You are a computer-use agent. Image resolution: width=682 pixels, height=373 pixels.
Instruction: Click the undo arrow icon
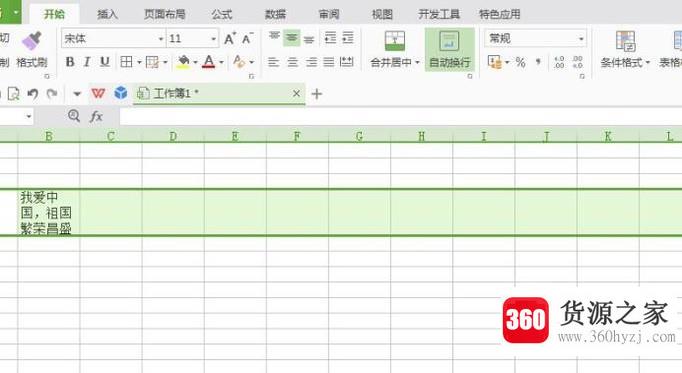coord(33,93)
